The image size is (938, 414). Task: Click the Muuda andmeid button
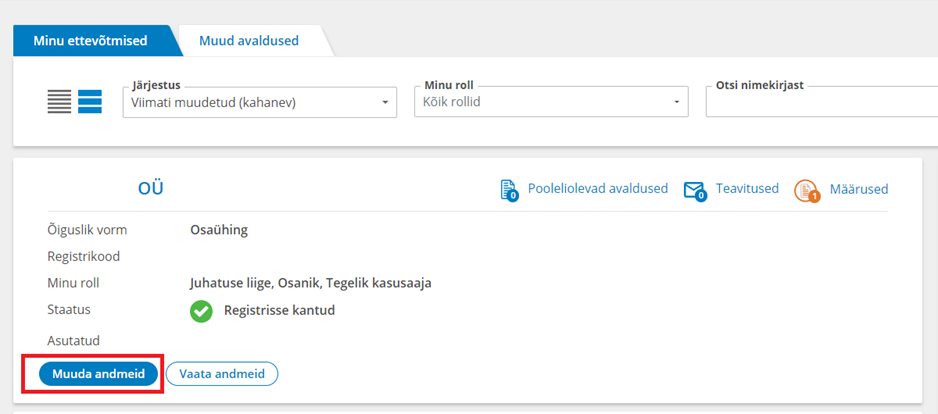[x=99, y=374]
